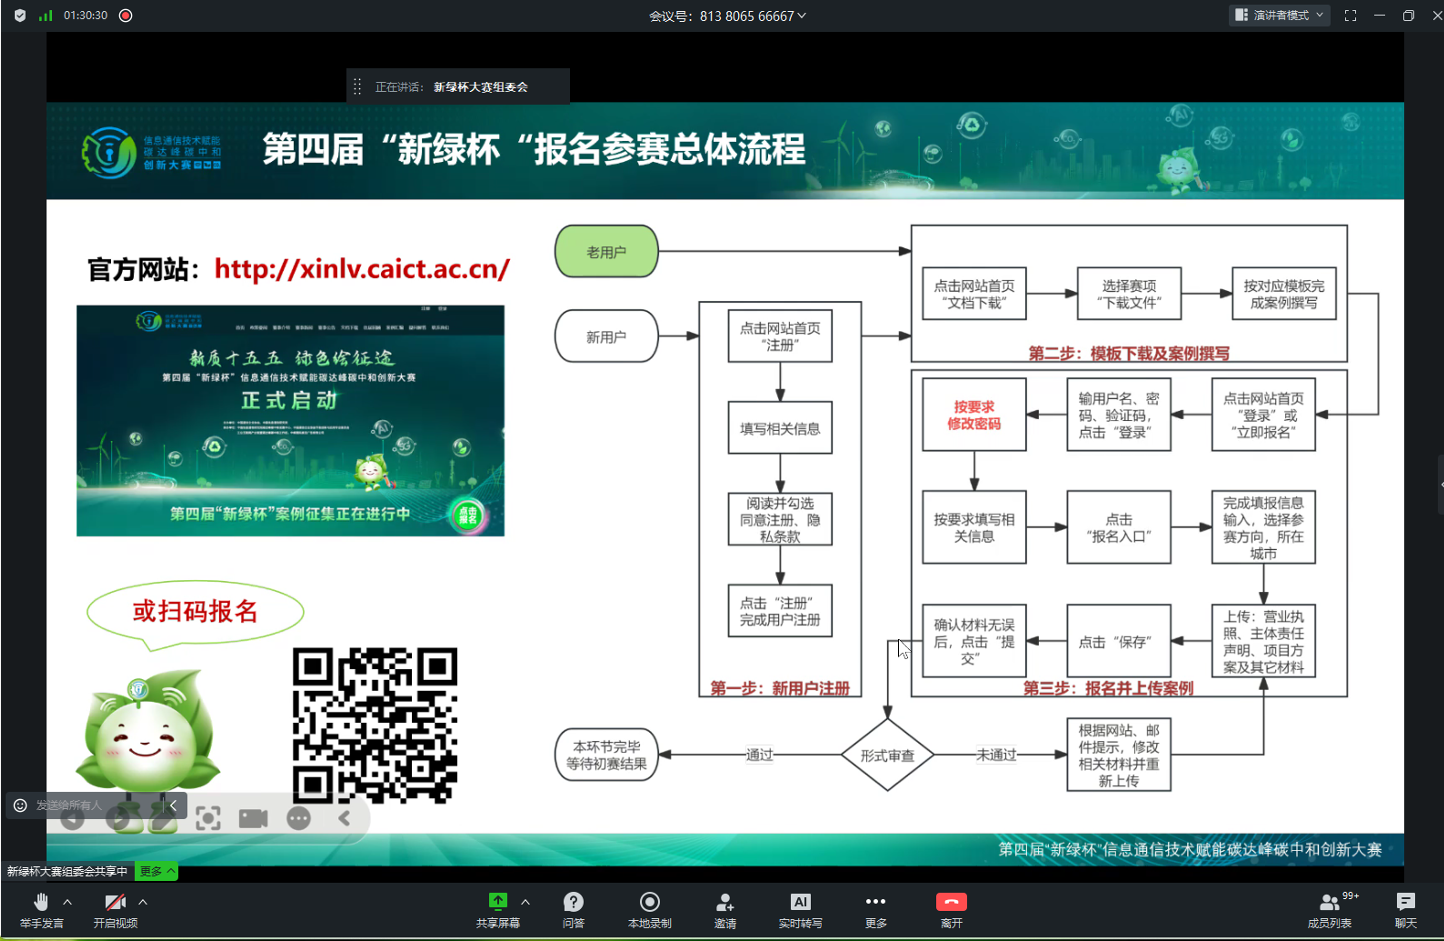Open share options arrow beside 共享屏幕
The width and height of the screenshot is (1444, 941).
coord(525,902)
